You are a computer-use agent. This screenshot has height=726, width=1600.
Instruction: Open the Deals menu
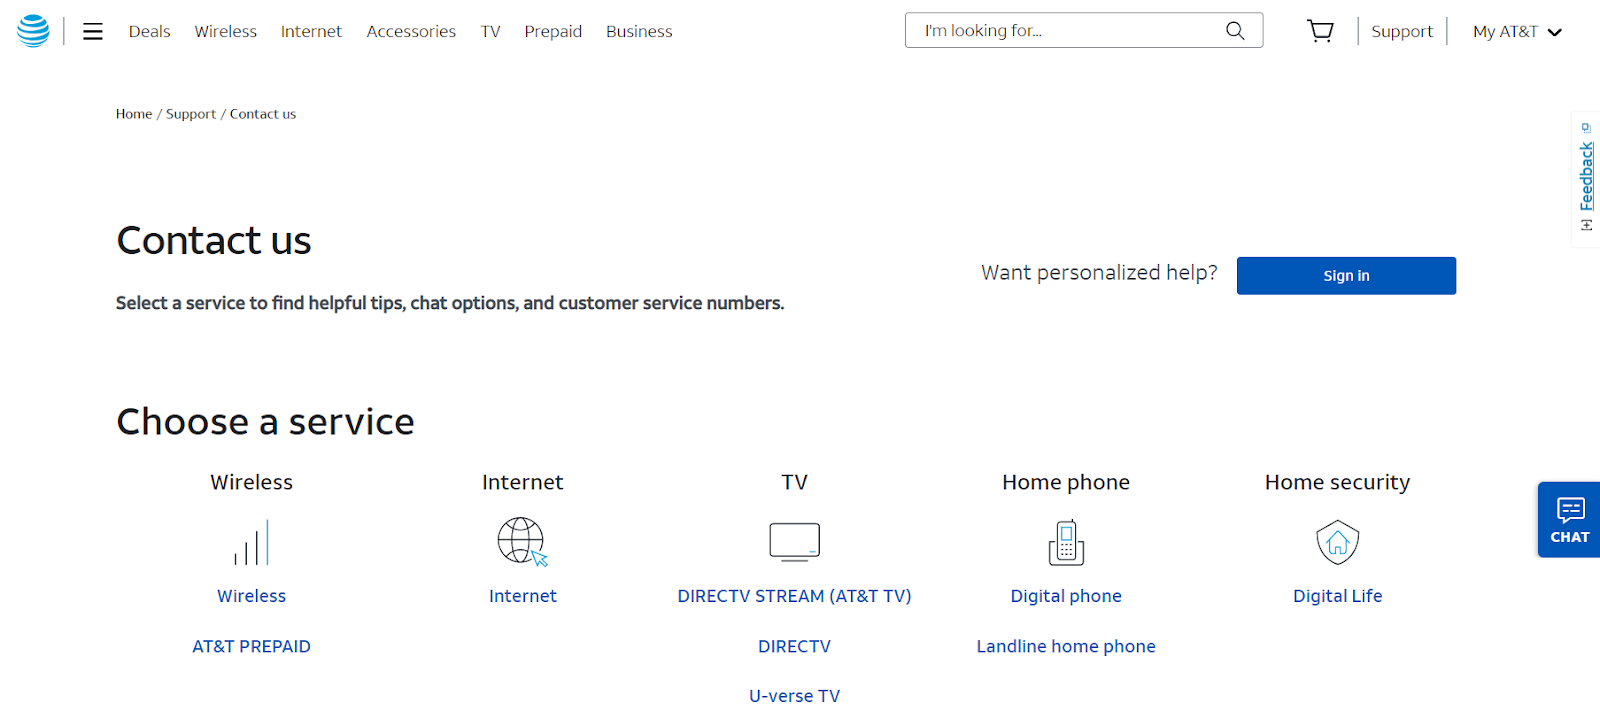[150, 32]
